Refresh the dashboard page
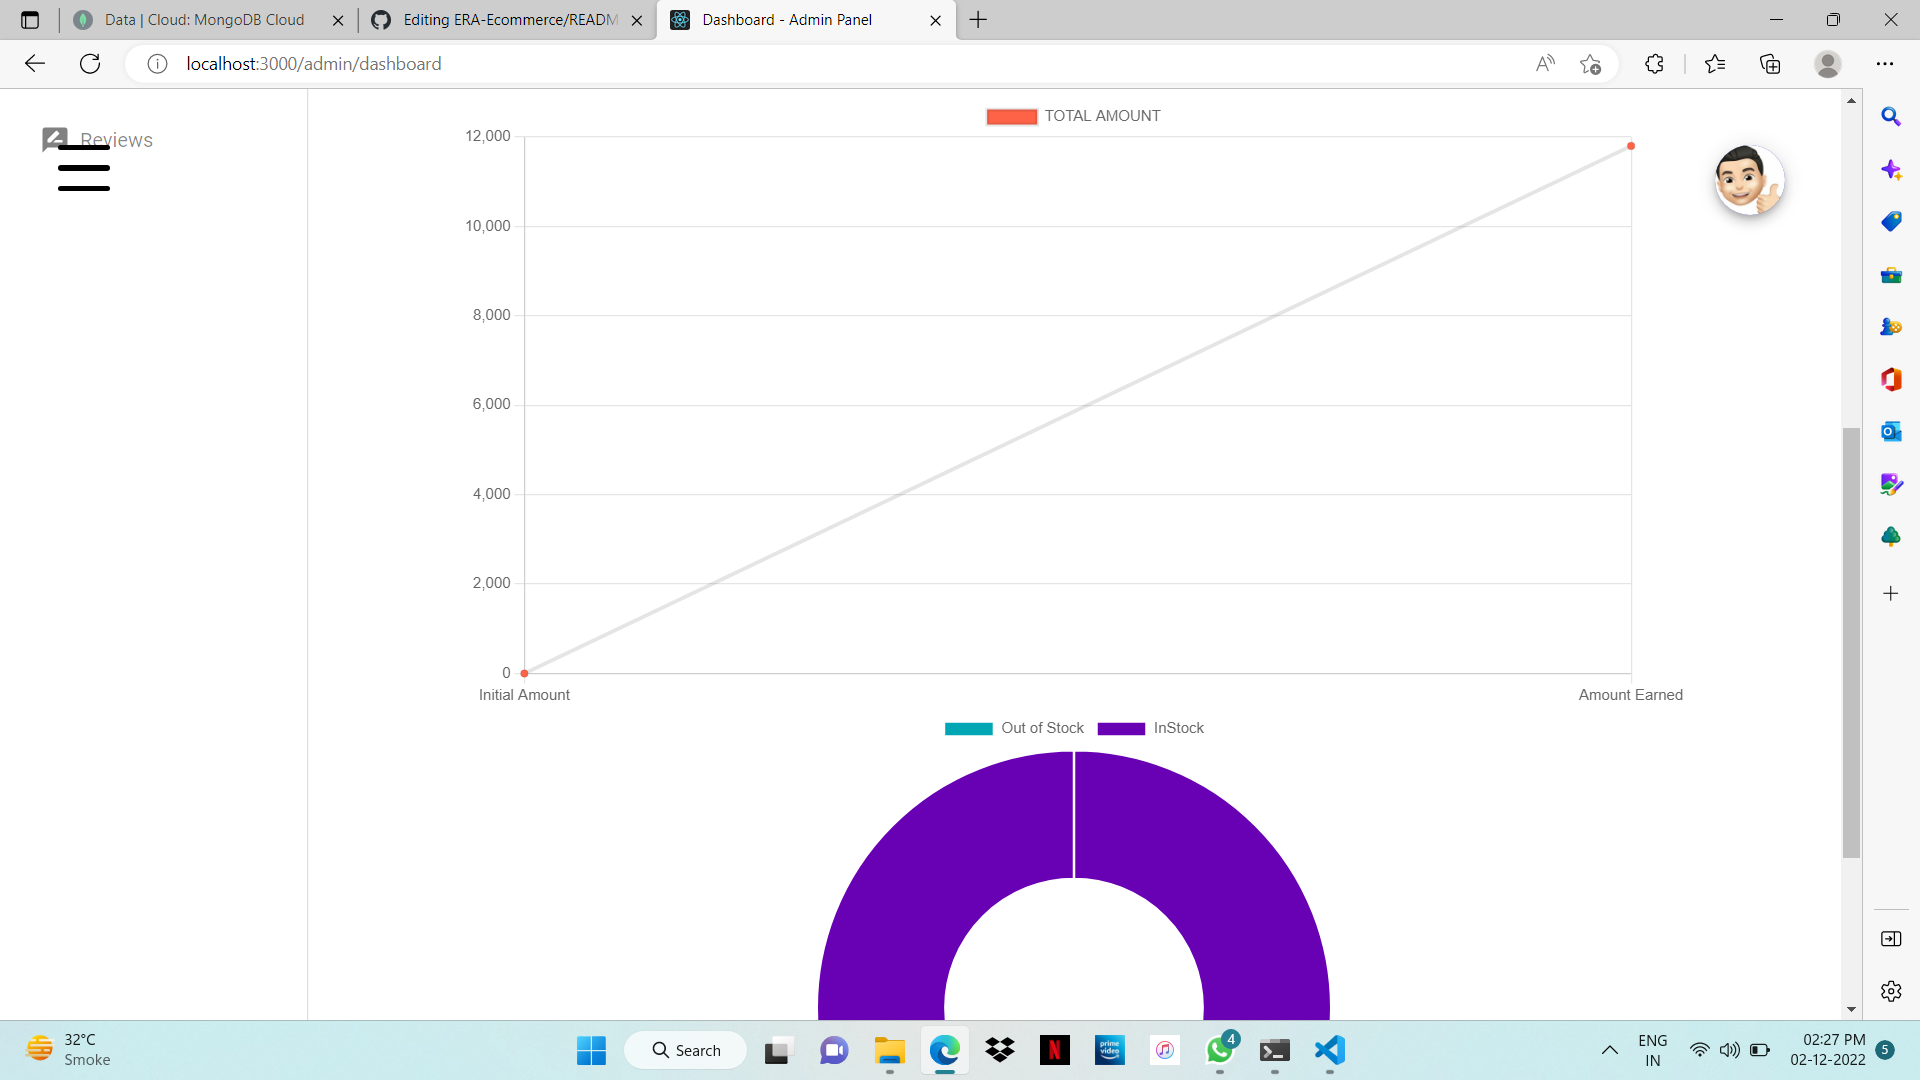The width and height of the screenshot is (1920, 1080). click(90, 63)
